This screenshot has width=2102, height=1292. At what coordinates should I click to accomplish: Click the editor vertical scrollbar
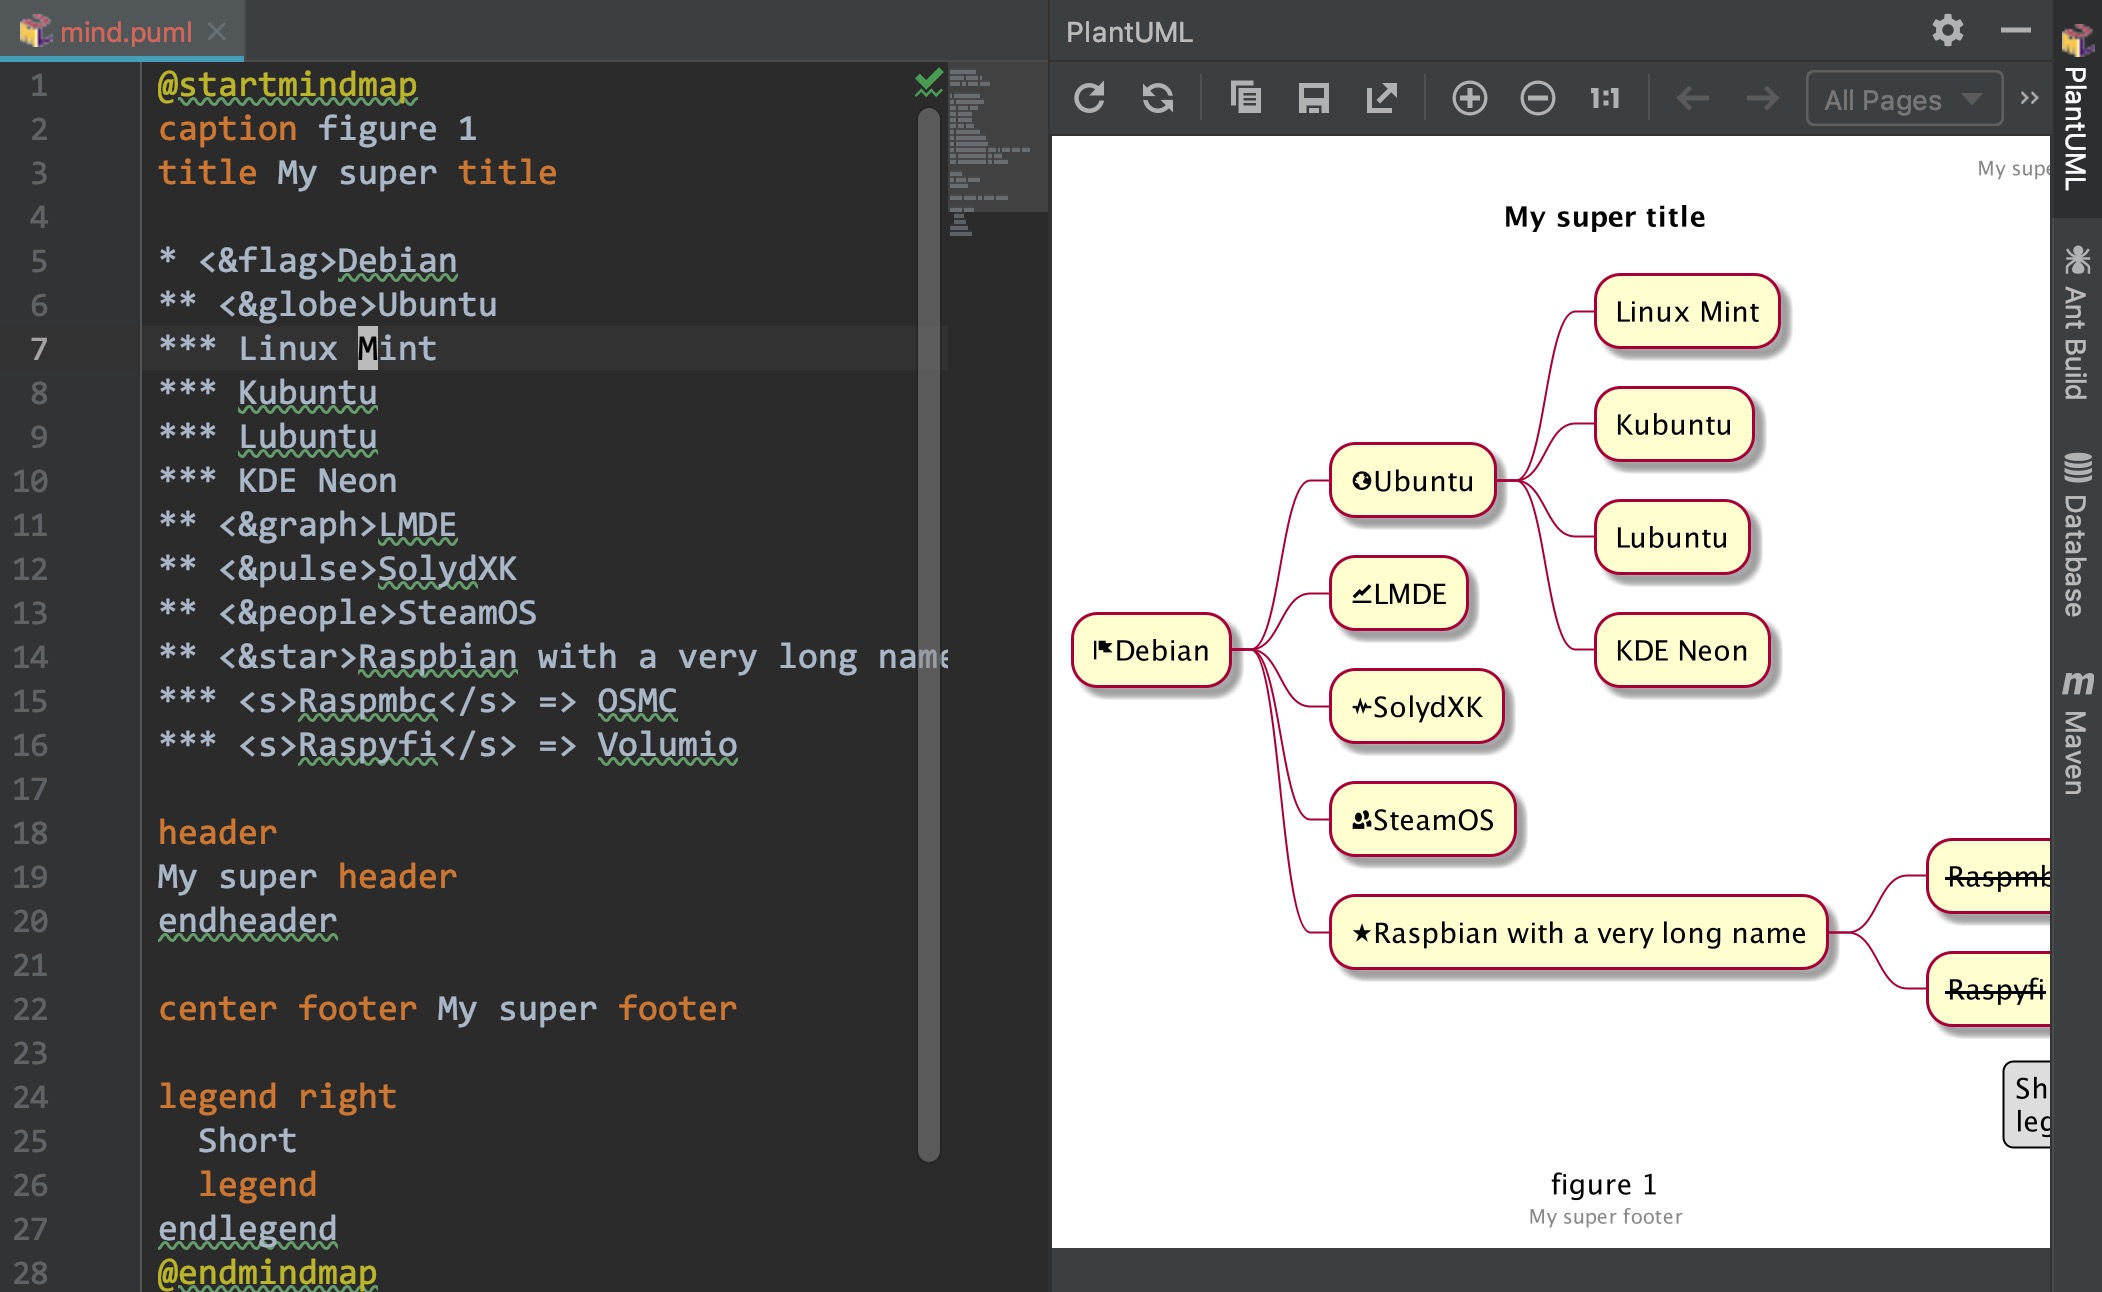[x=928, y=635]
